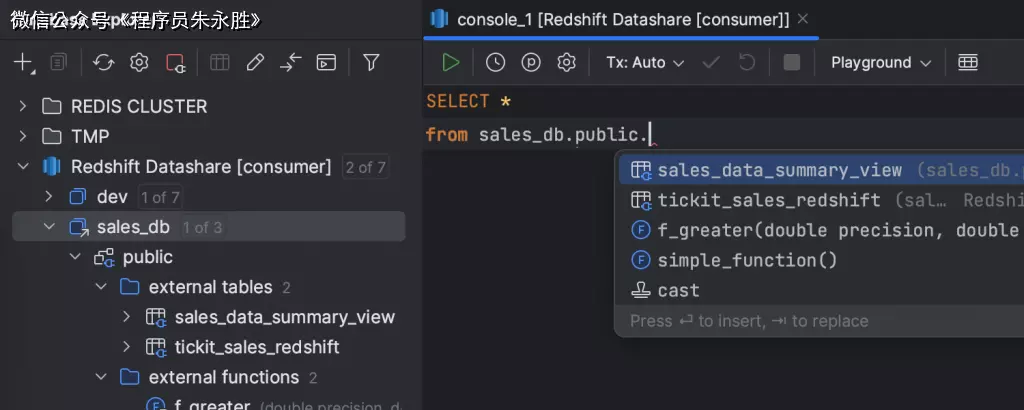Collapse the external tables folder
Screen dimensions: 1024x410
point(101,287)
